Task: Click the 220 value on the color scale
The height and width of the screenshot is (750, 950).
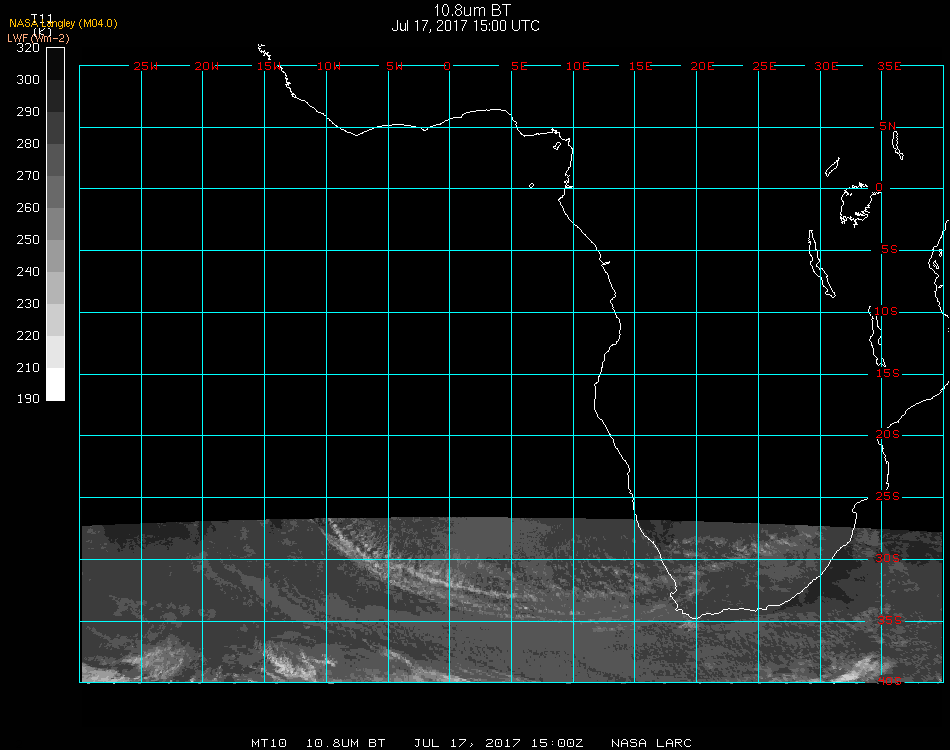Action: point(28,336)
